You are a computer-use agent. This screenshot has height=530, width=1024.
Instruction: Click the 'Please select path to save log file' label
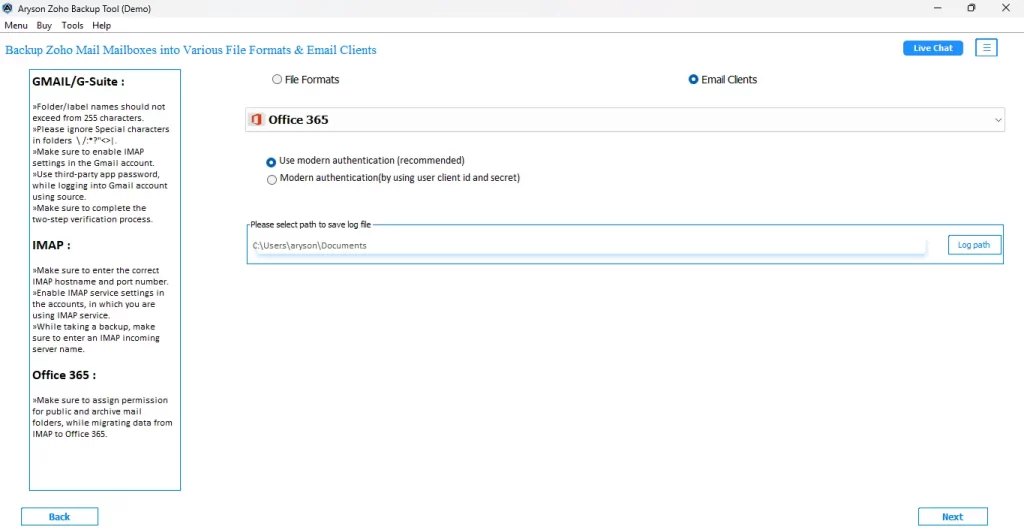coord(310,225)
